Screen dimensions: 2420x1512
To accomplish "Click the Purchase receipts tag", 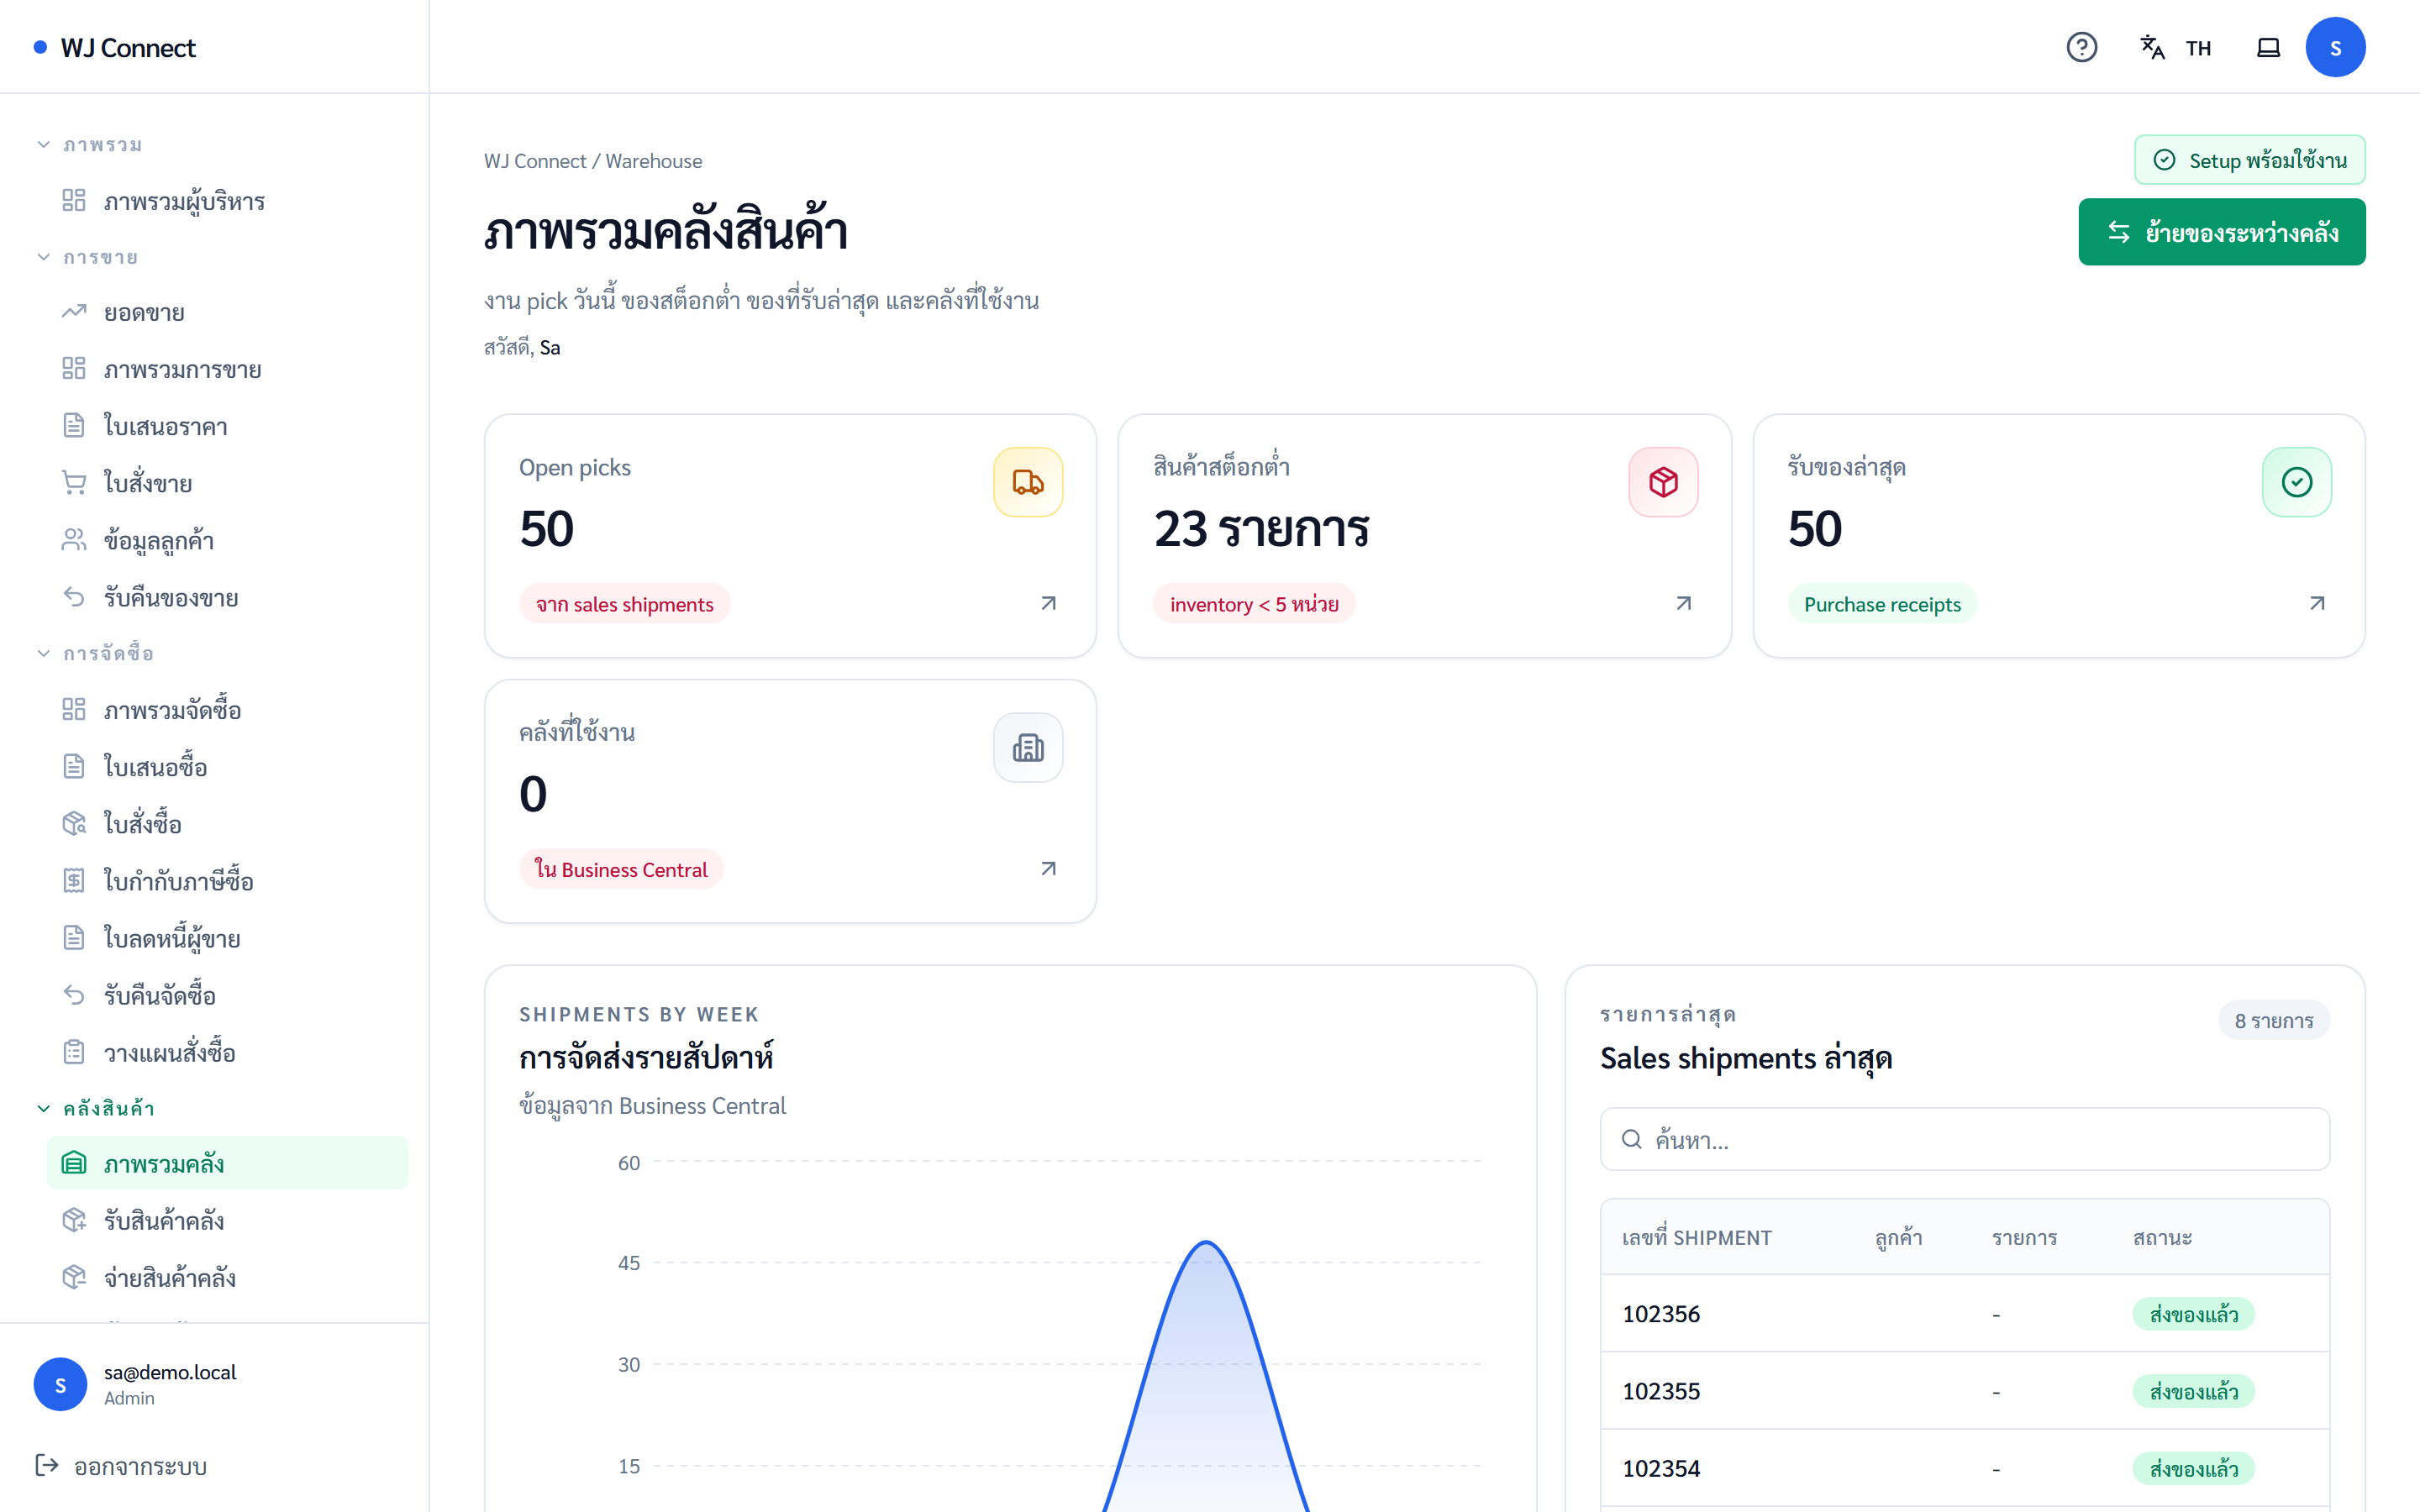I will pos(1881,603).
